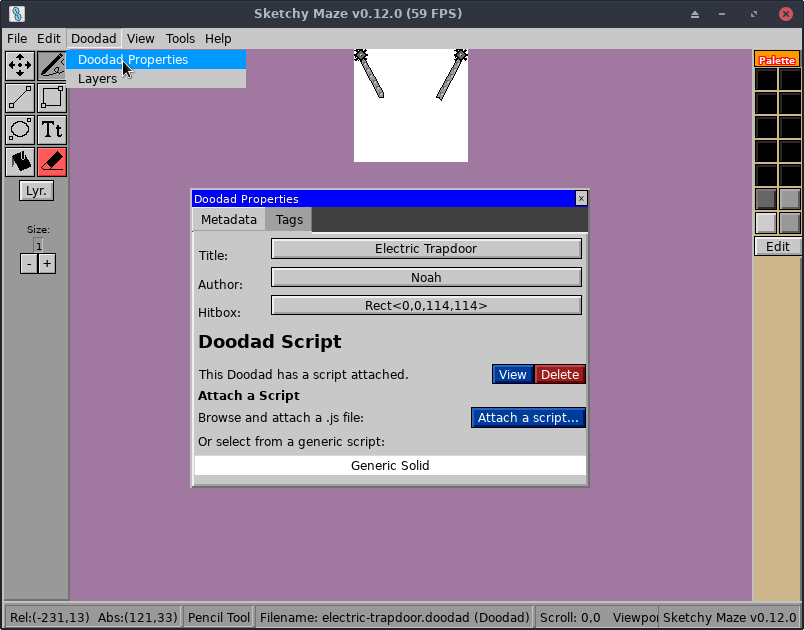The width and height of the screenshot is (804, 630).
Task: Select the Doodad placement tool
Action: click(19, 160)
